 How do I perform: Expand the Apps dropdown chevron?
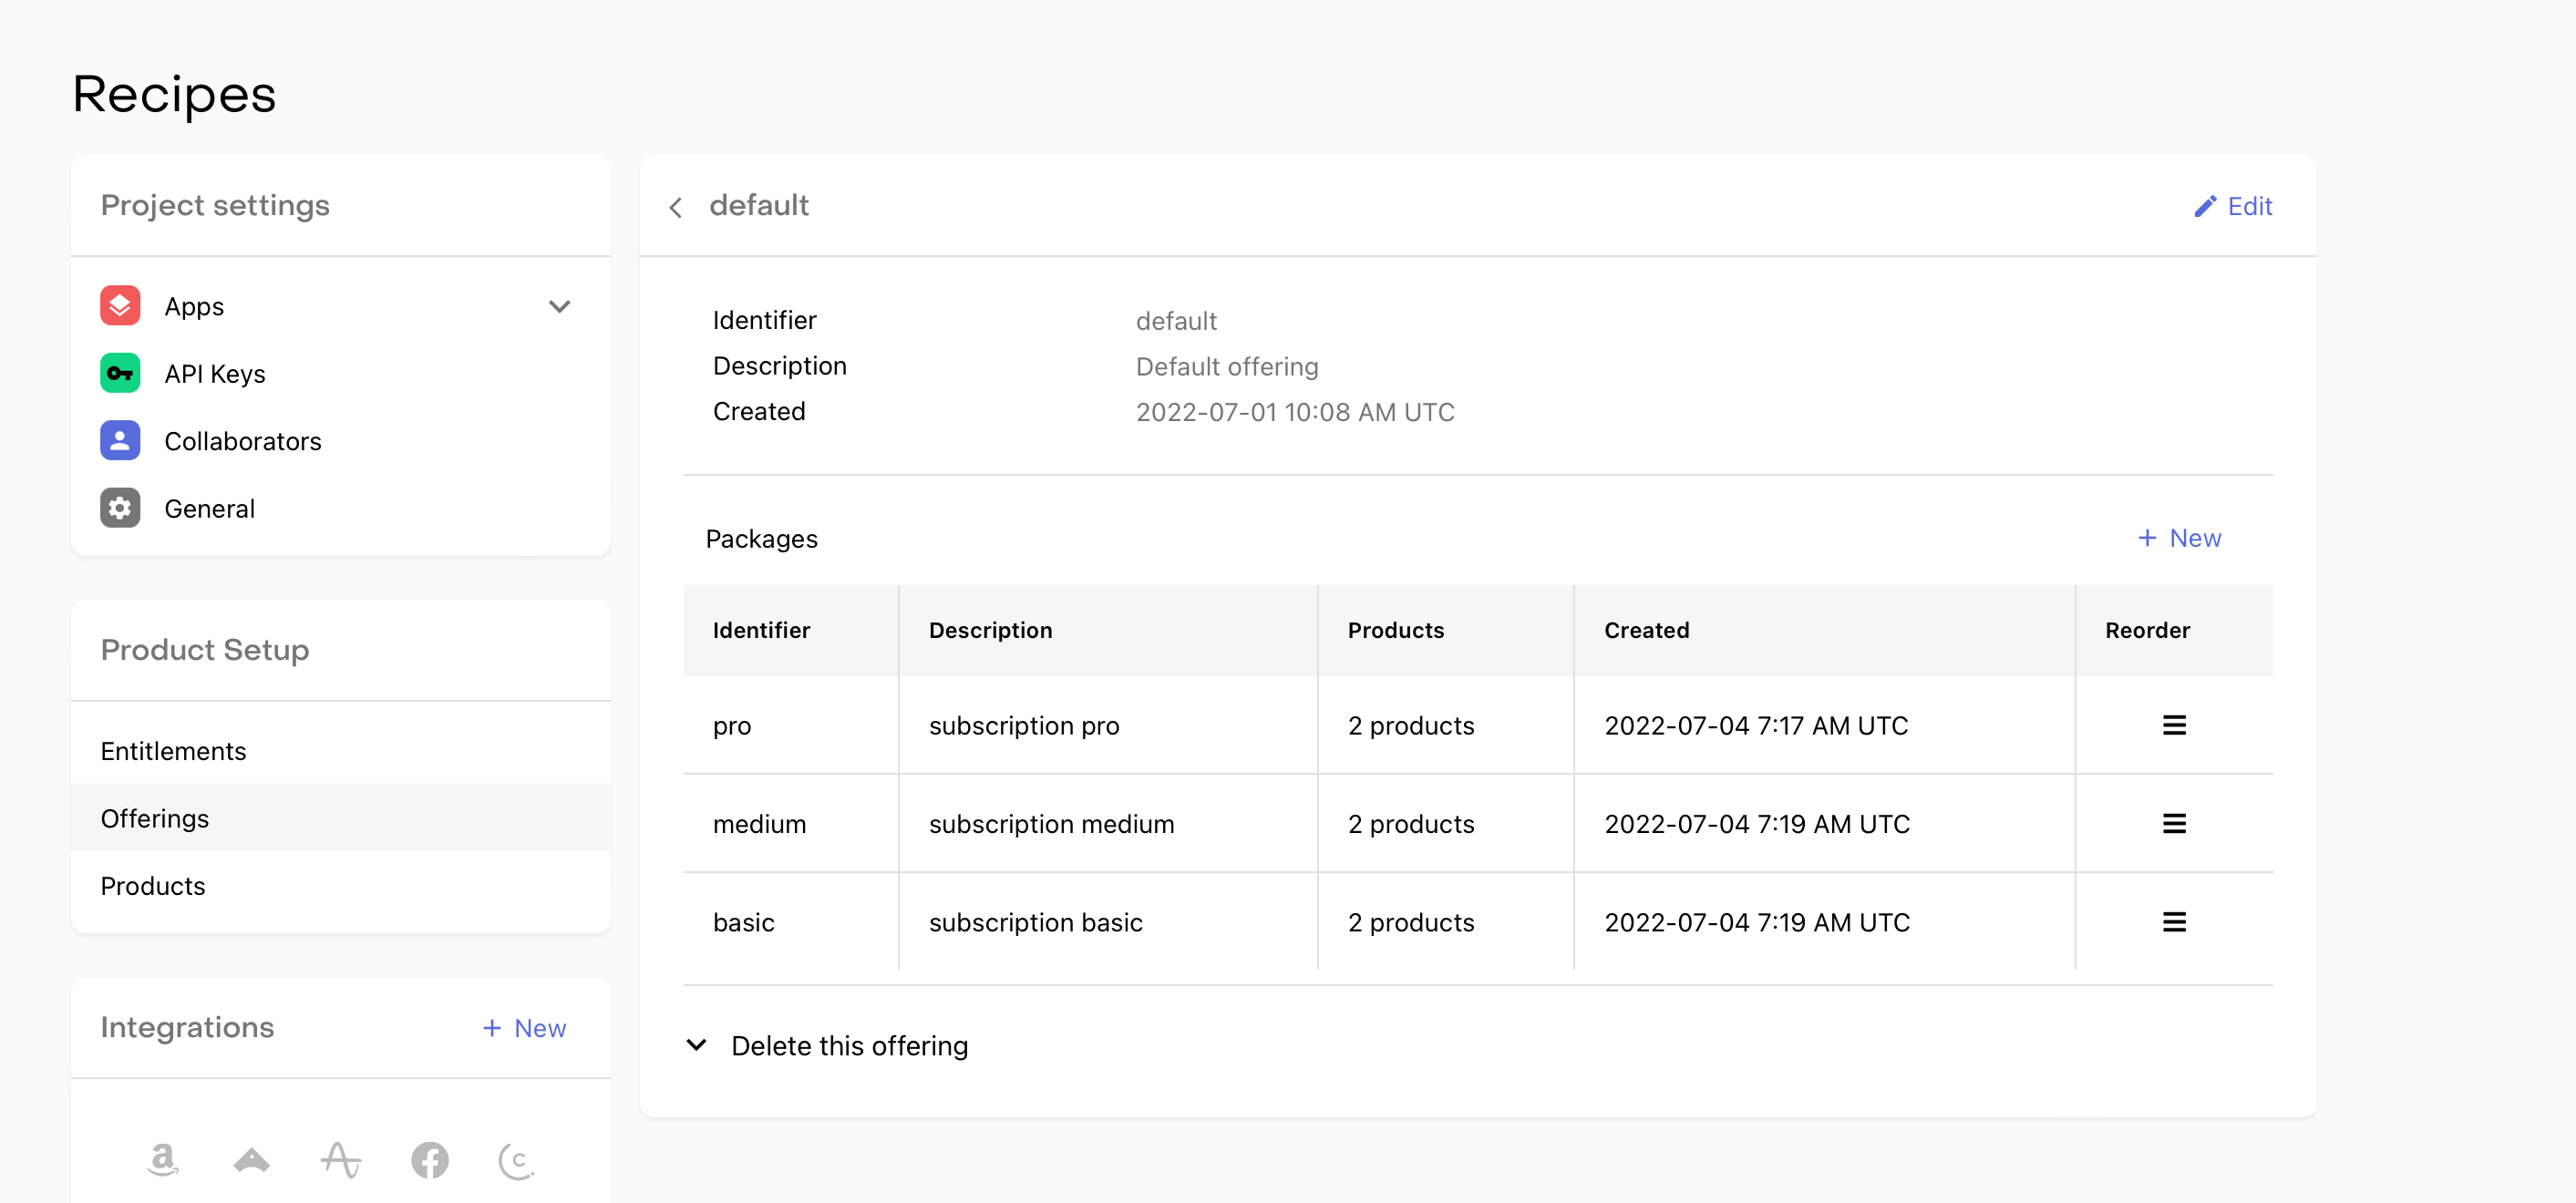pyautogui.click(x=560, y=306)
